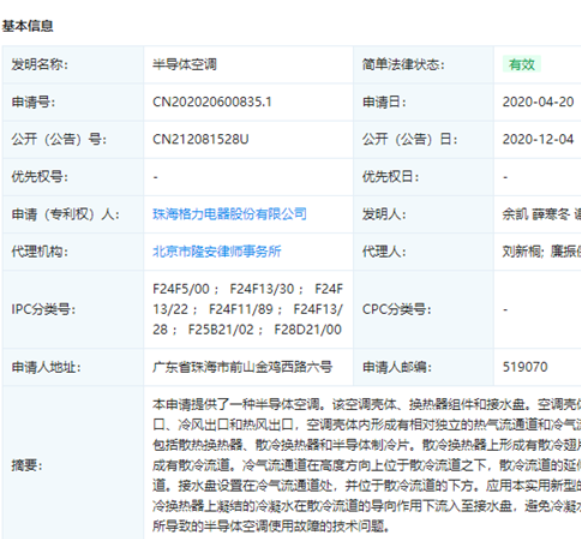581x539 pixels.
Task: Click the 代理人 label cell
Action: [x=423, y=252]
